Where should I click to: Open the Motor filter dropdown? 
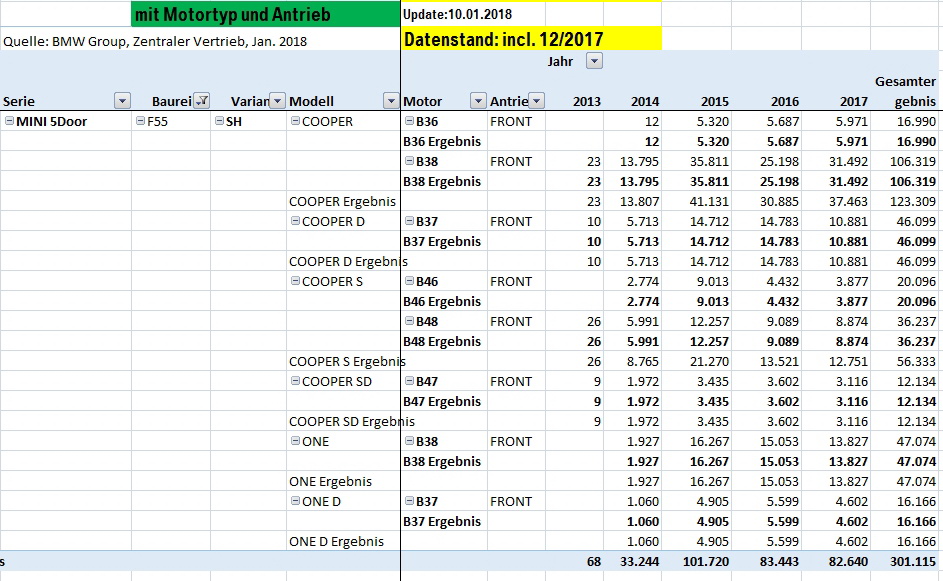tap(478, 101)
